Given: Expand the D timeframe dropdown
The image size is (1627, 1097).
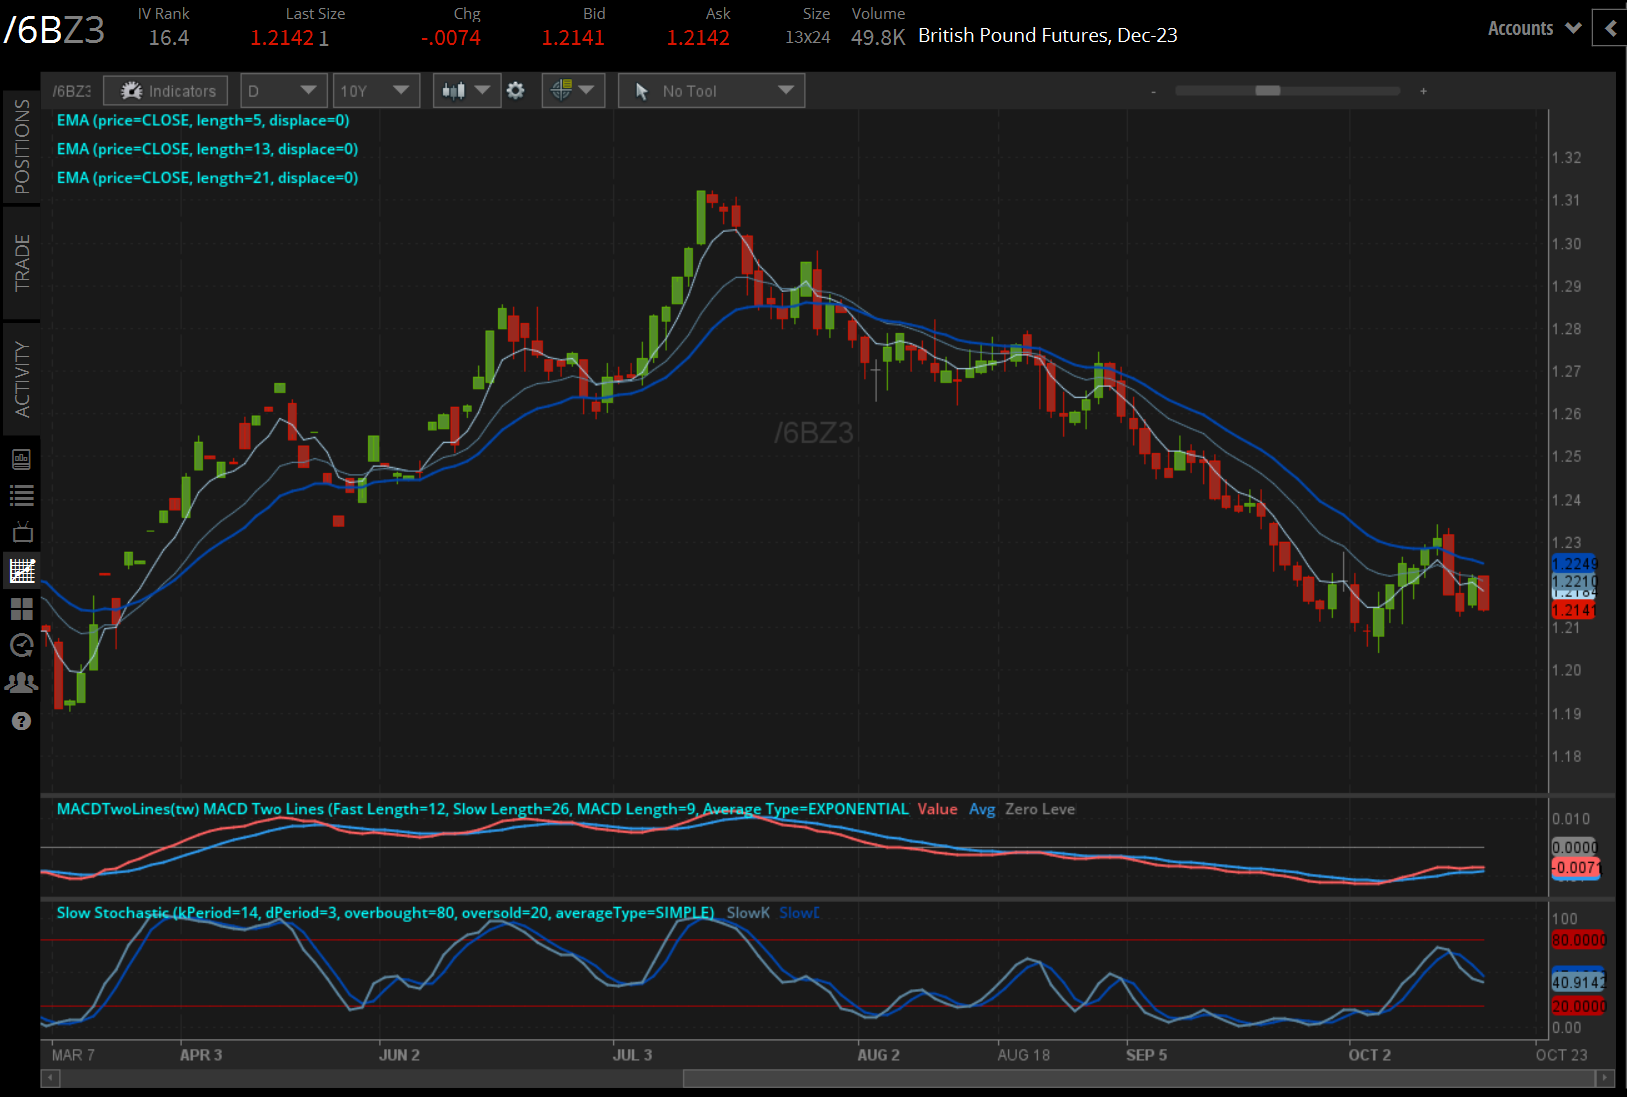Looking at the screenshot, I should tap(284, 91).
